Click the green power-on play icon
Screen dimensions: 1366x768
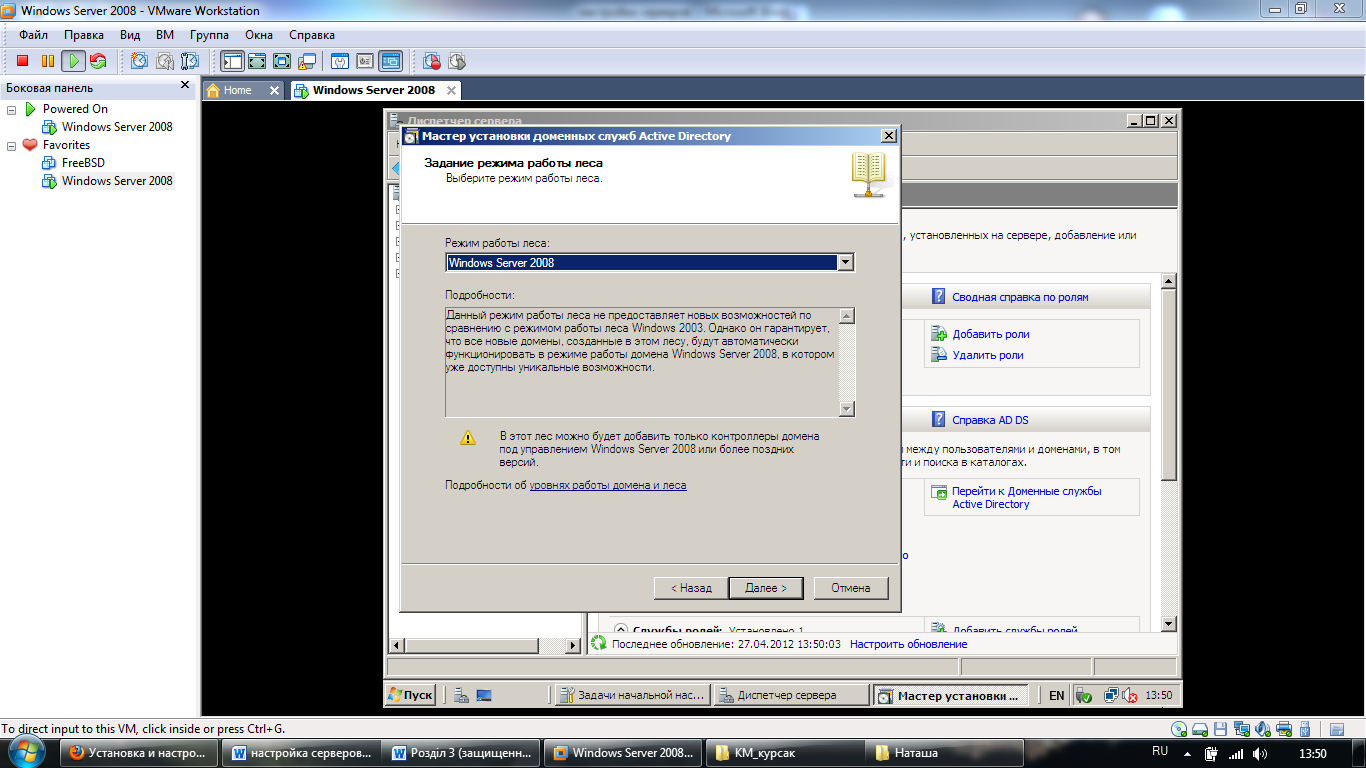(73, 61)
